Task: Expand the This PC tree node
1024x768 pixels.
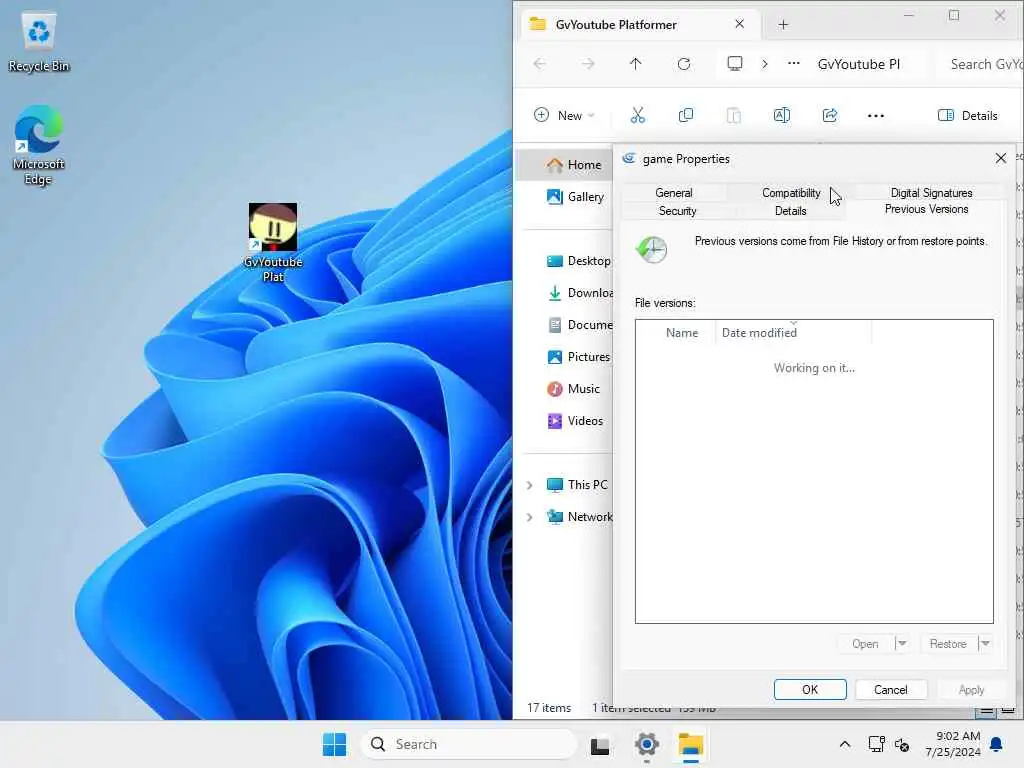Action: pos(530,485)
